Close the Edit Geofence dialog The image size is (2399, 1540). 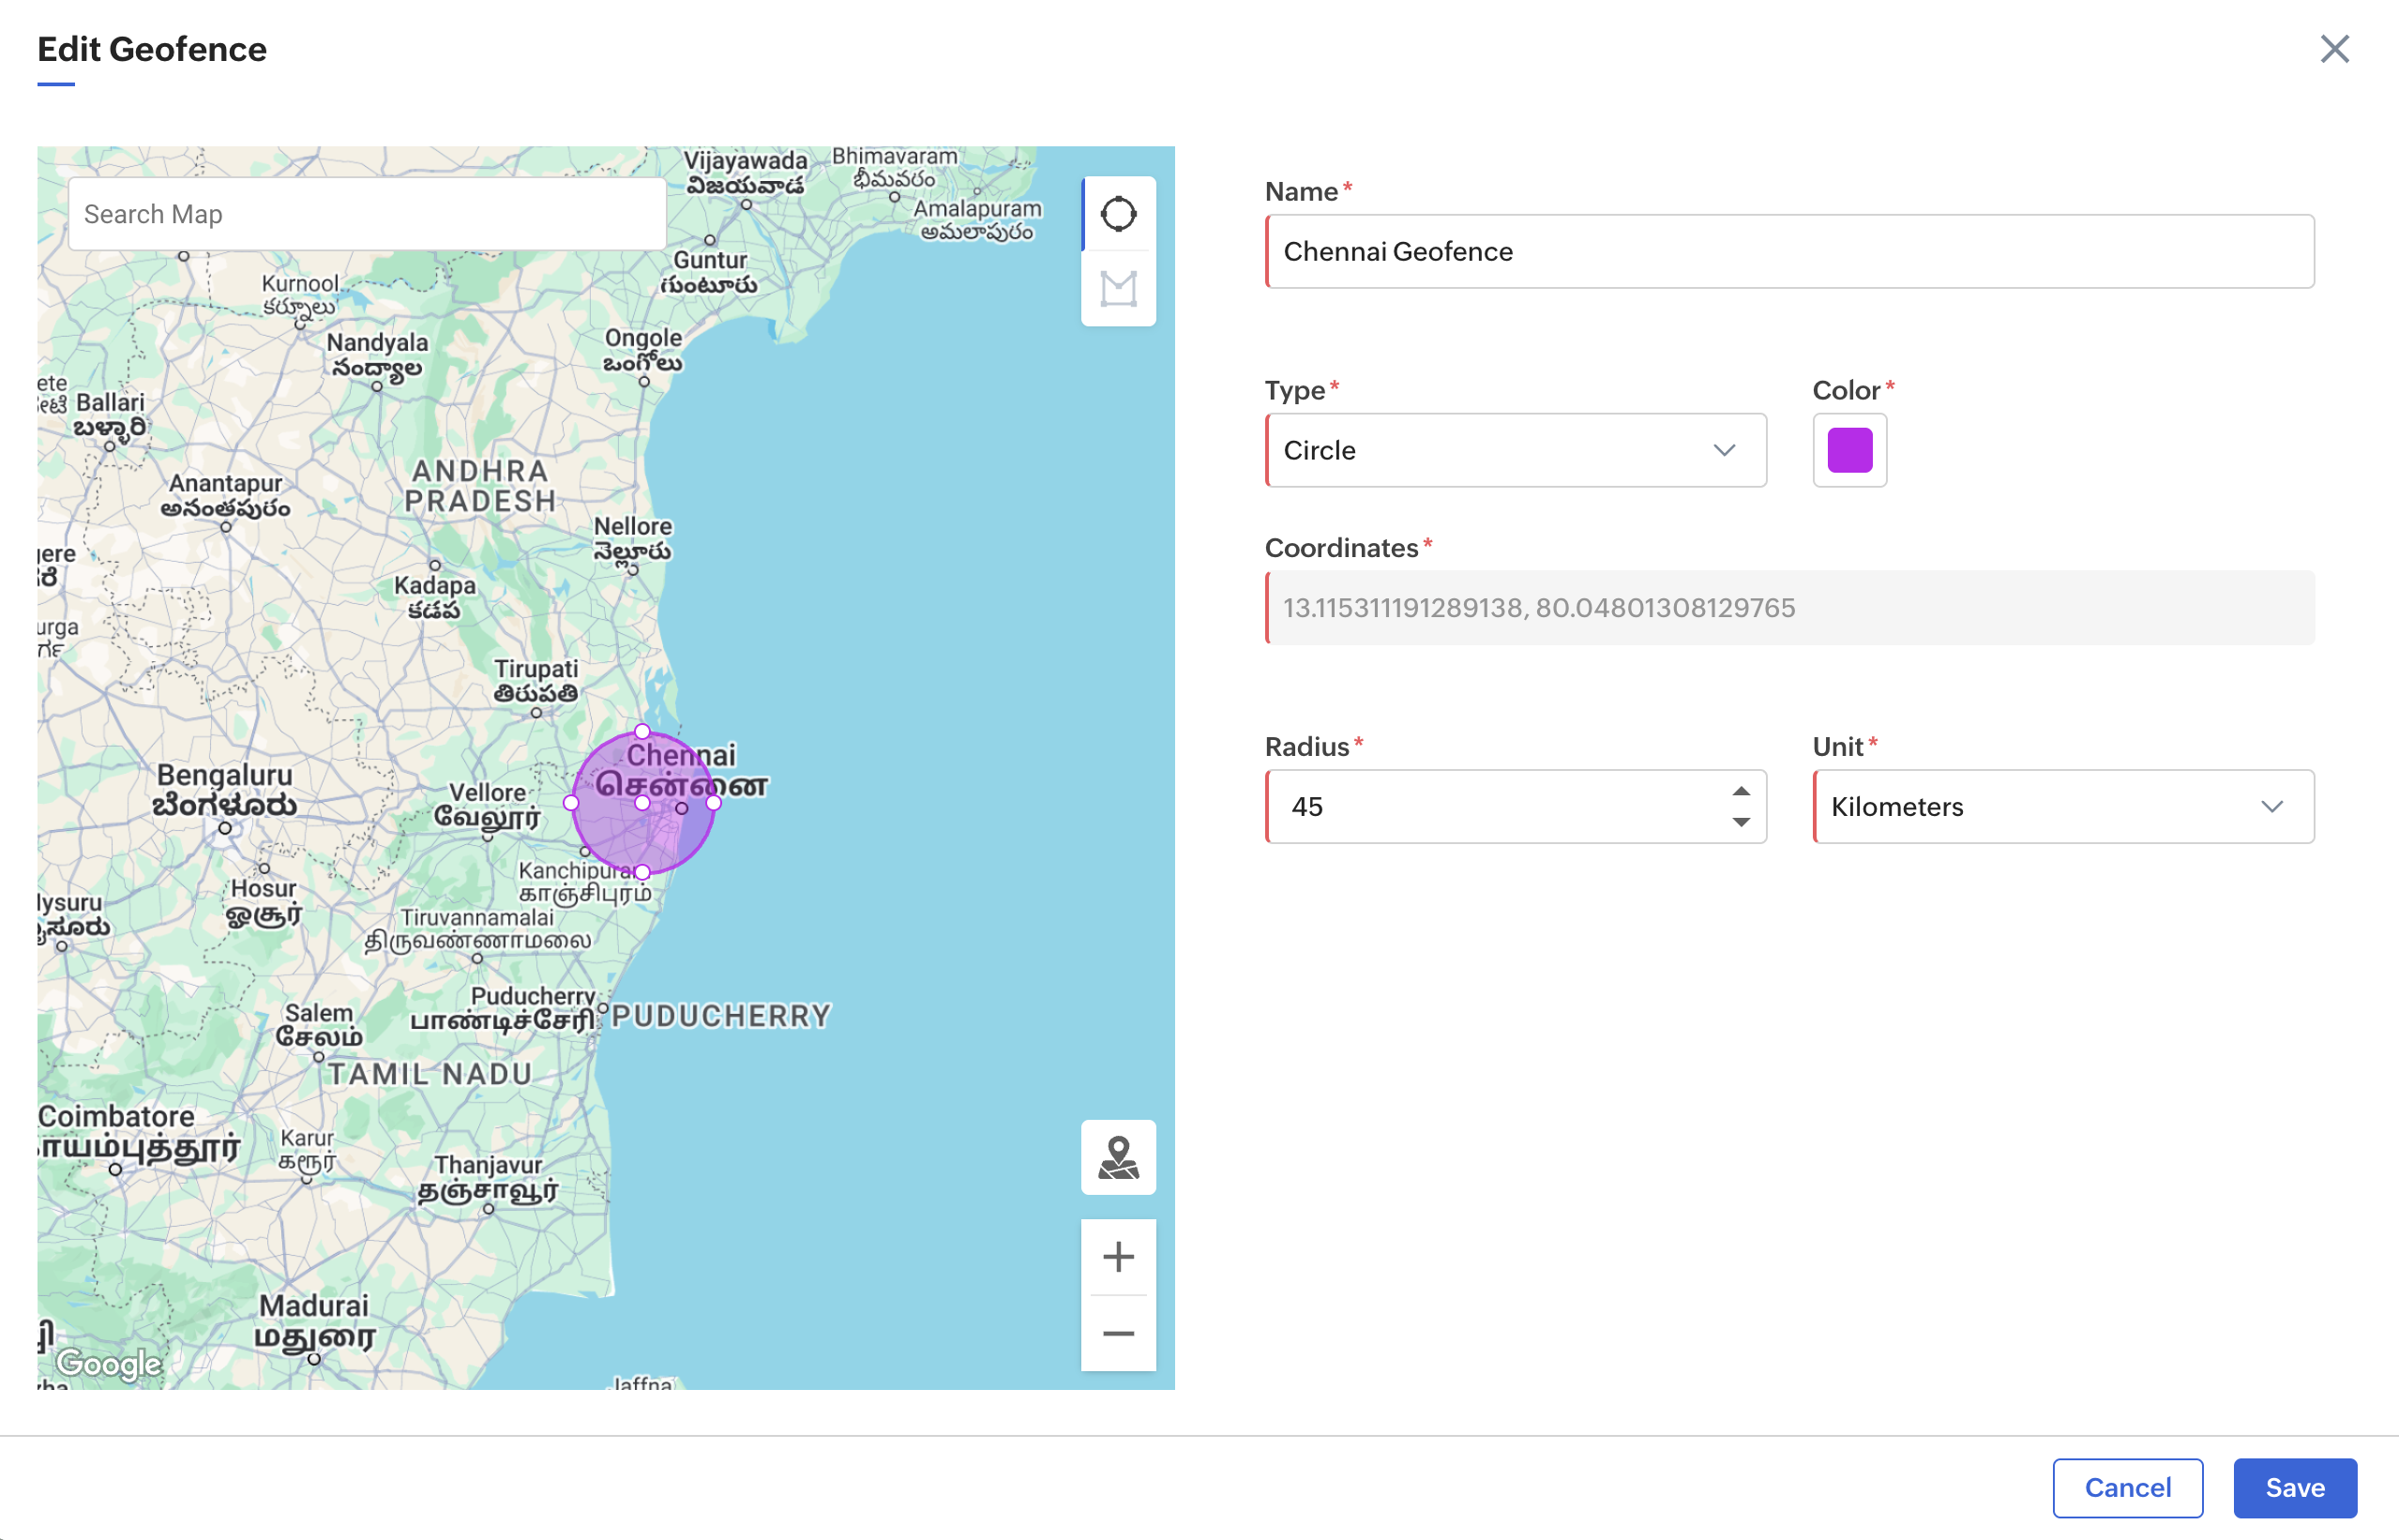(2334, 49)
